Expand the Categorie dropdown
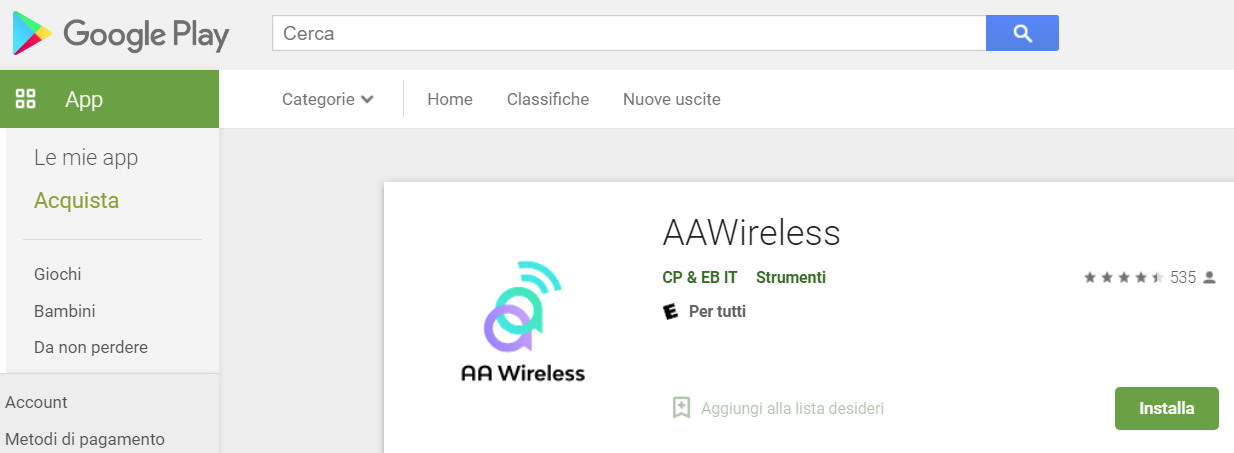 [328, 99]
